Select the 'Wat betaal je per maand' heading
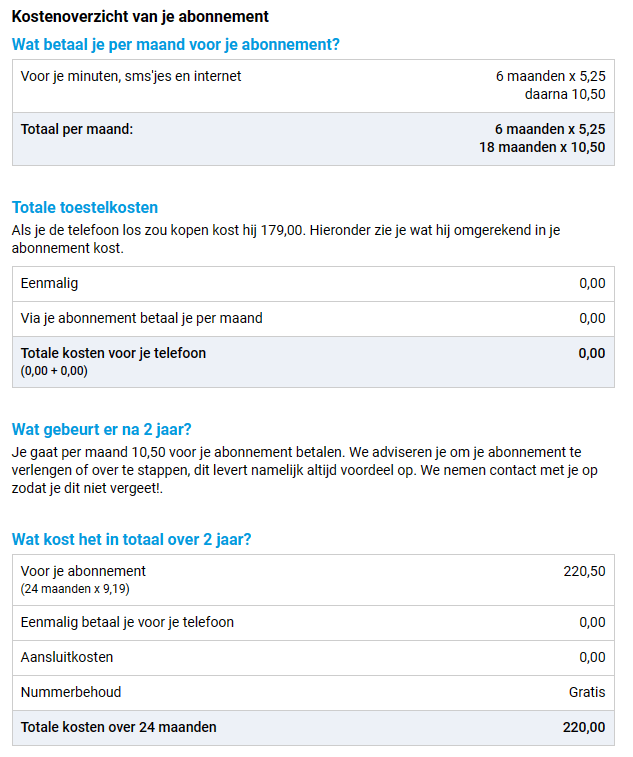Viewport: 633px width, 757px height. (x=175, y=44)
